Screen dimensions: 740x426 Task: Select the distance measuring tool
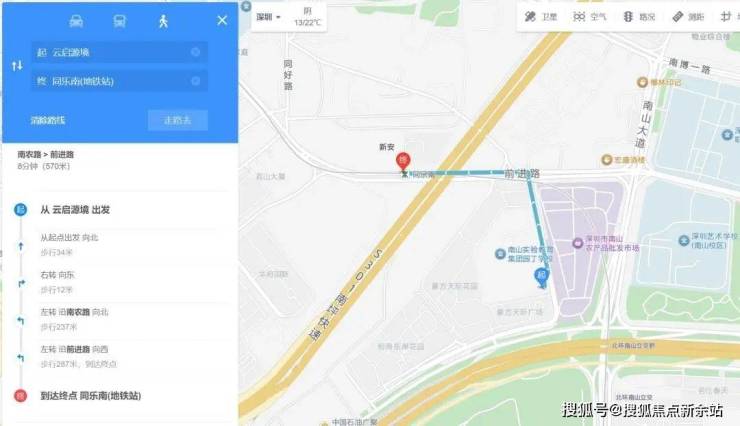click(688, 17)
